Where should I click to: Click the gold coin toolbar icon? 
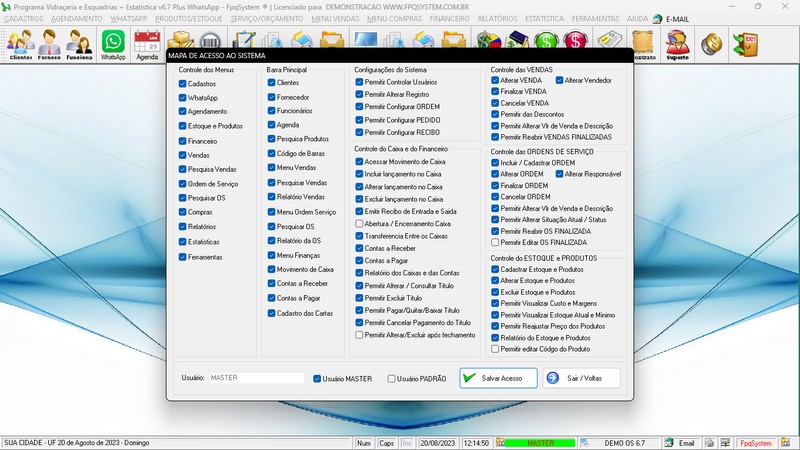coord(712,44)
